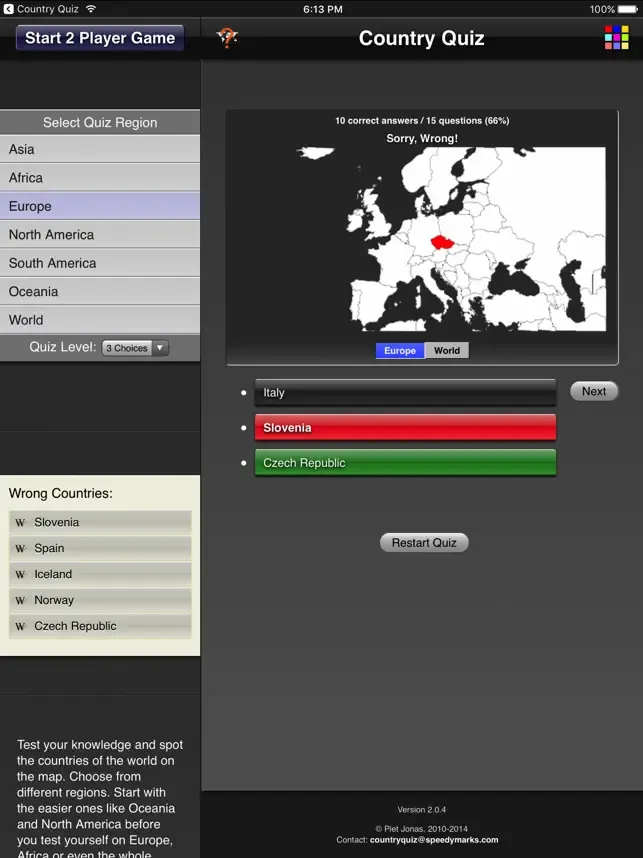Tap the question mark help icon
The width and height of the screenshot is (643, 858).
pos(227,38)
